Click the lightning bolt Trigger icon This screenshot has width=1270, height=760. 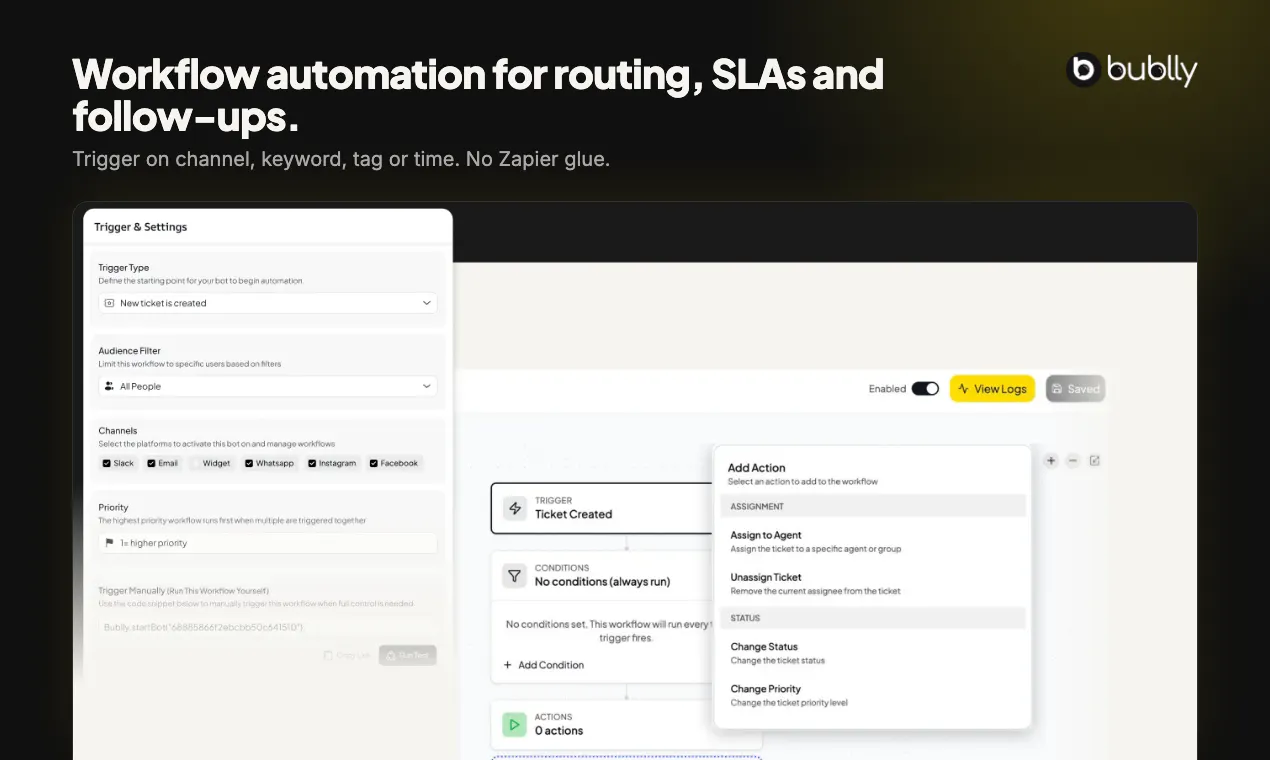514,508
